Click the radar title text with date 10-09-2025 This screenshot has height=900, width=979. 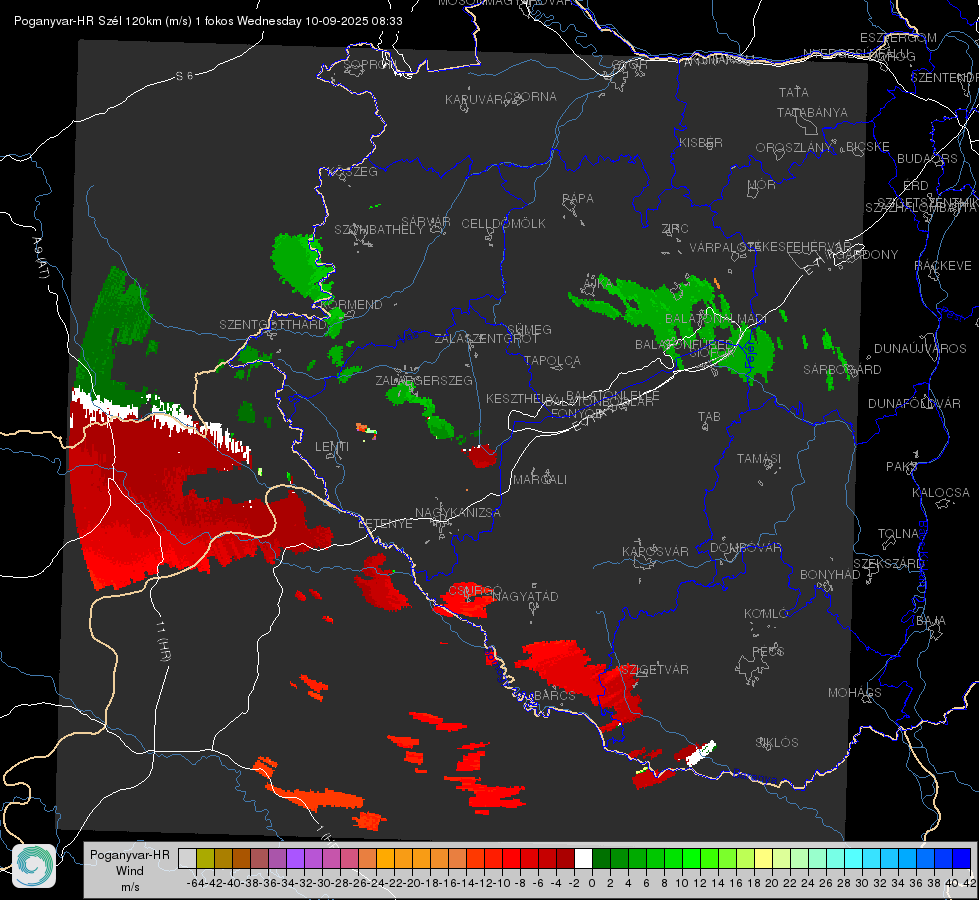tap(208, 21)
